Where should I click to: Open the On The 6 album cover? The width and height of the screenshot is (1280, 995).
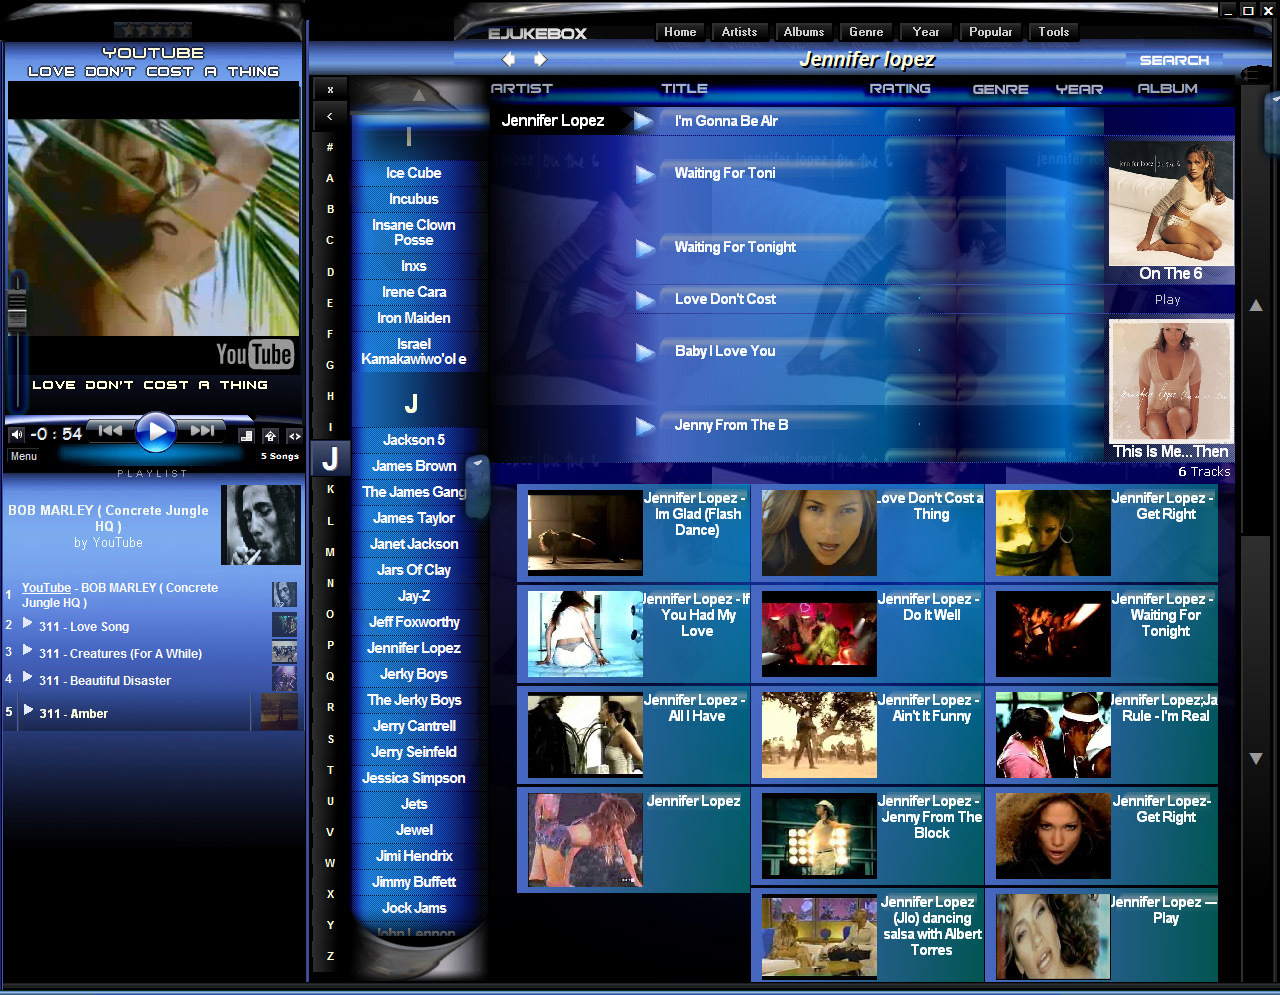(1171, 203)
